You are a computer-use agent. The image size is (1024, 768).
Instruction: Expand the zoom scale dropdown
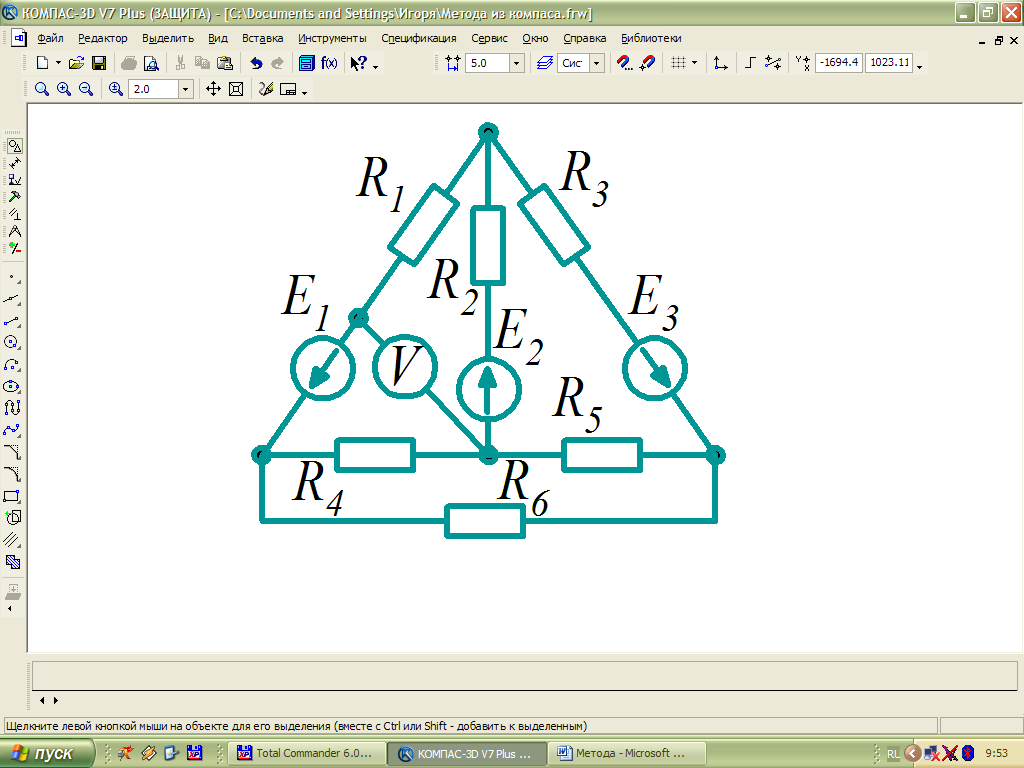pyautogui.click(x=186, y=89)
